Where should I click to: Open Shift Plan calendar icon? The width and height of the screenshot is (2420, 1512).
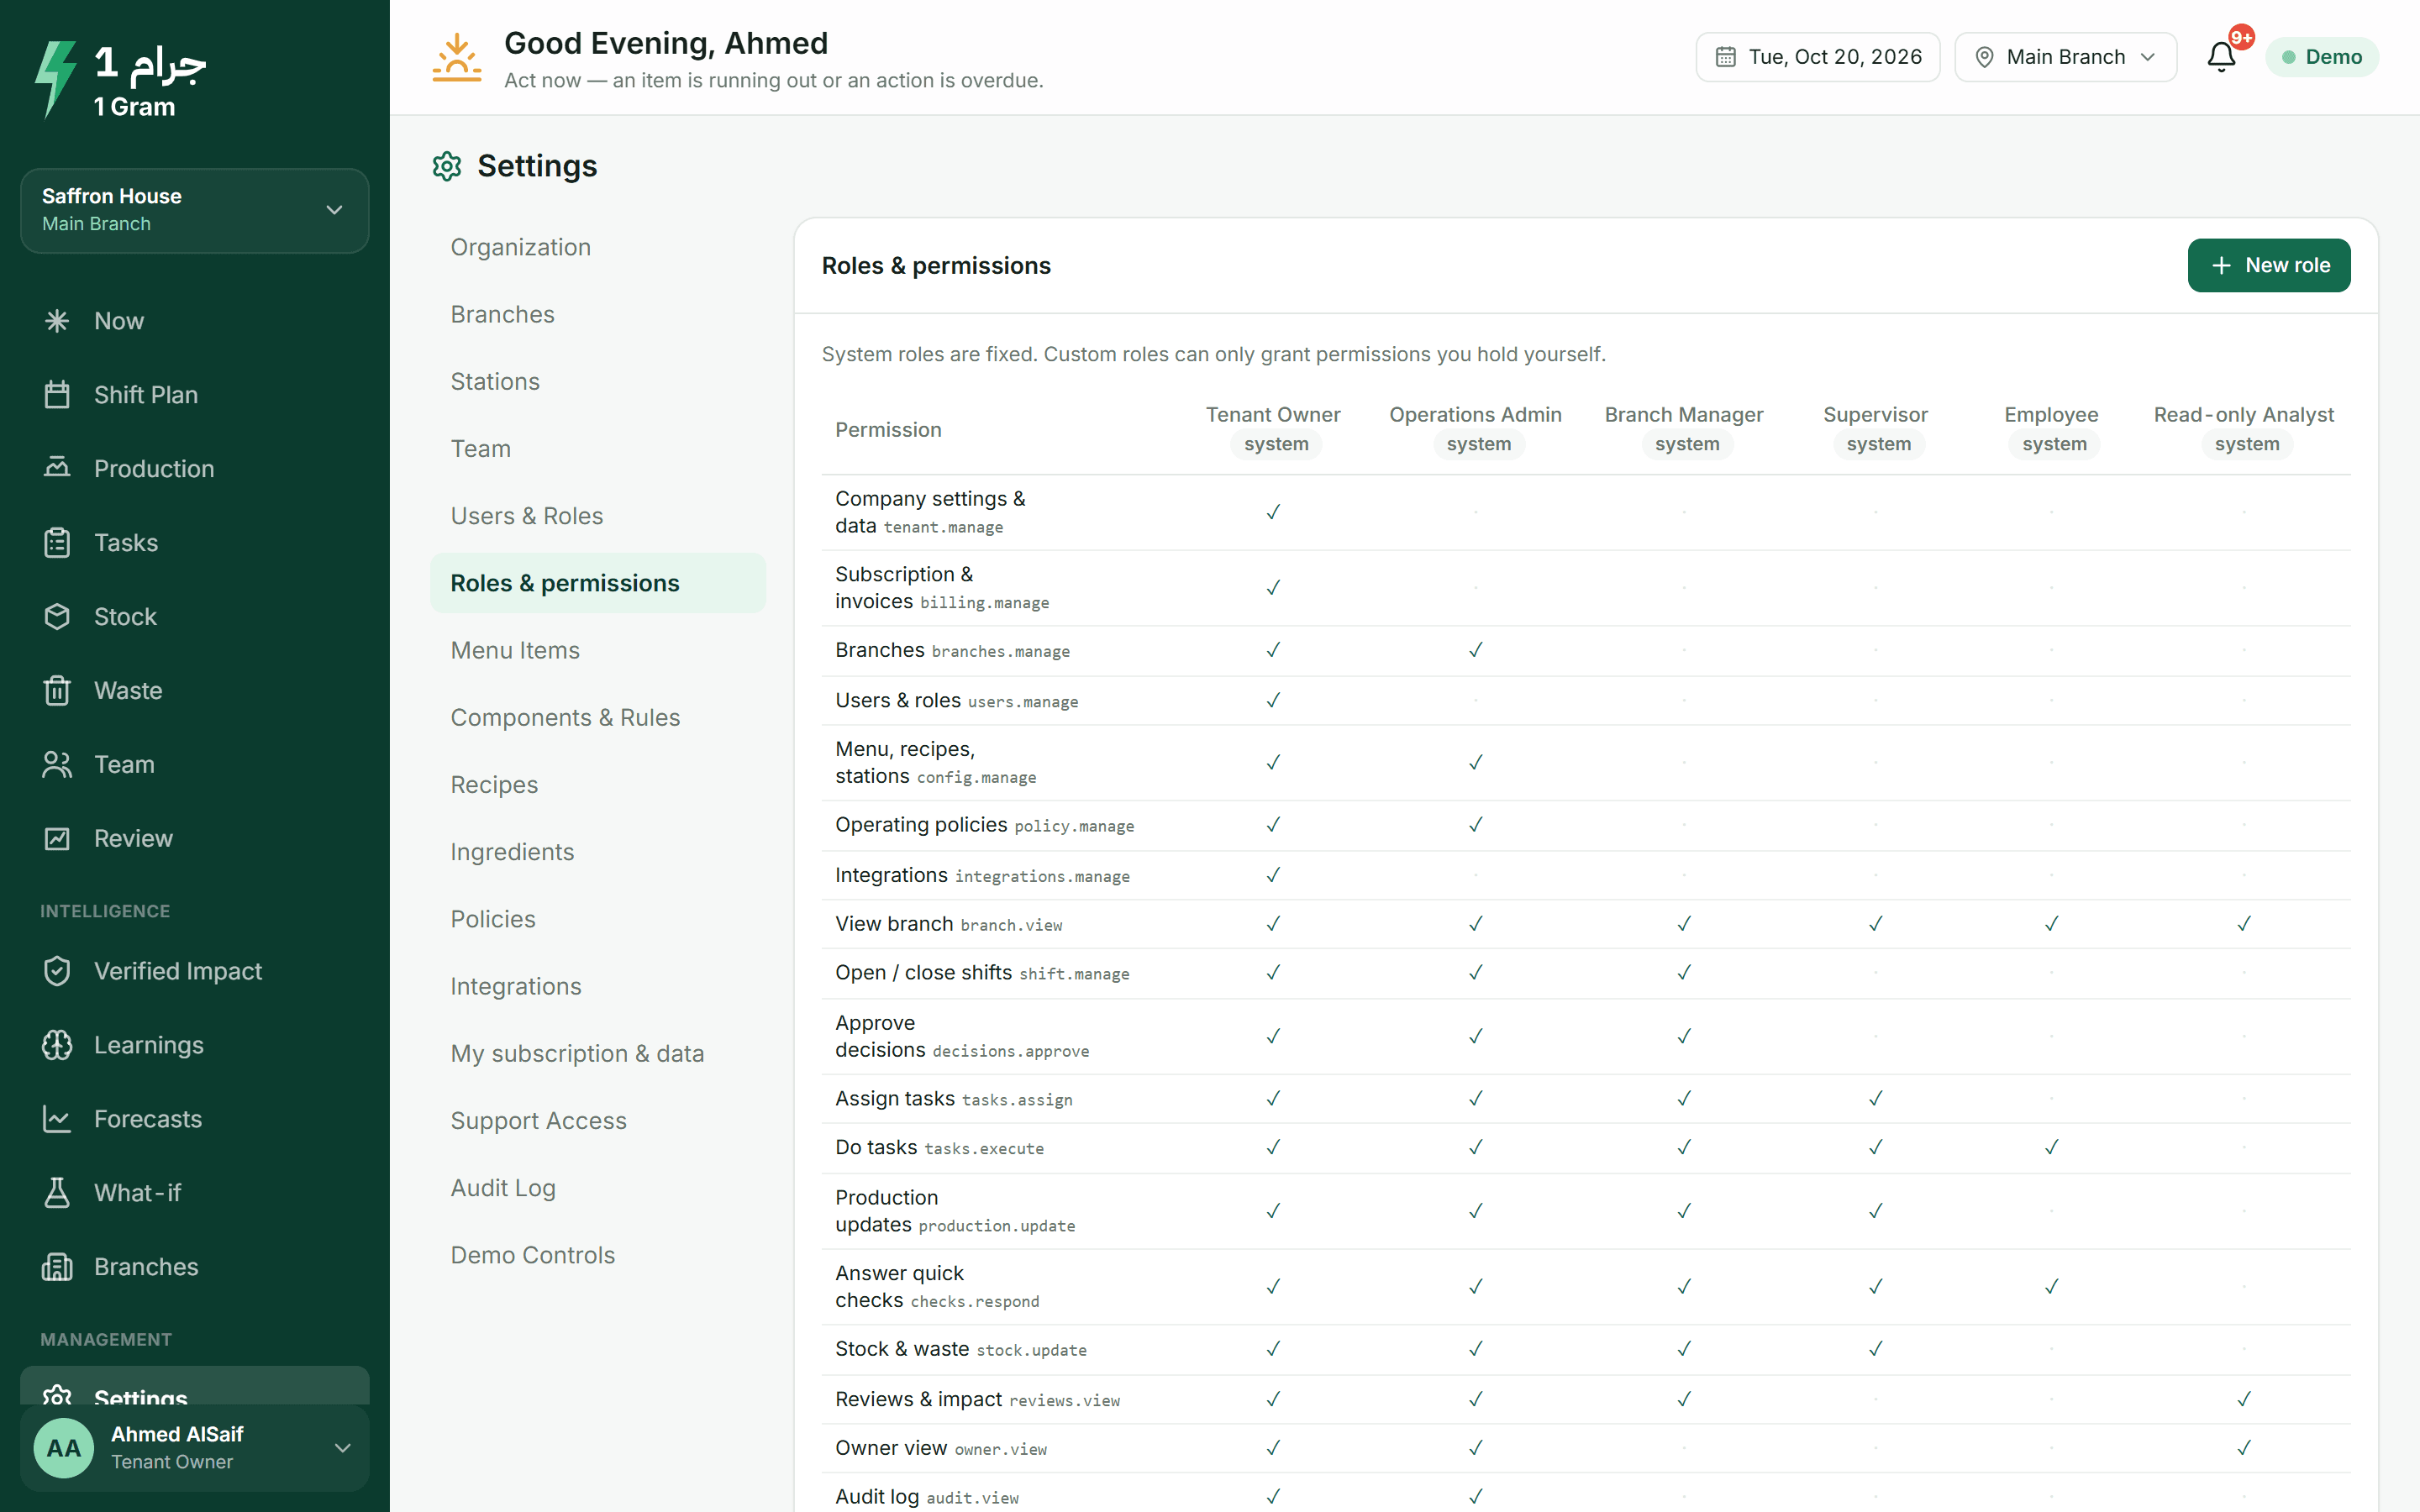pyautogui.click(x=57, y=395)
